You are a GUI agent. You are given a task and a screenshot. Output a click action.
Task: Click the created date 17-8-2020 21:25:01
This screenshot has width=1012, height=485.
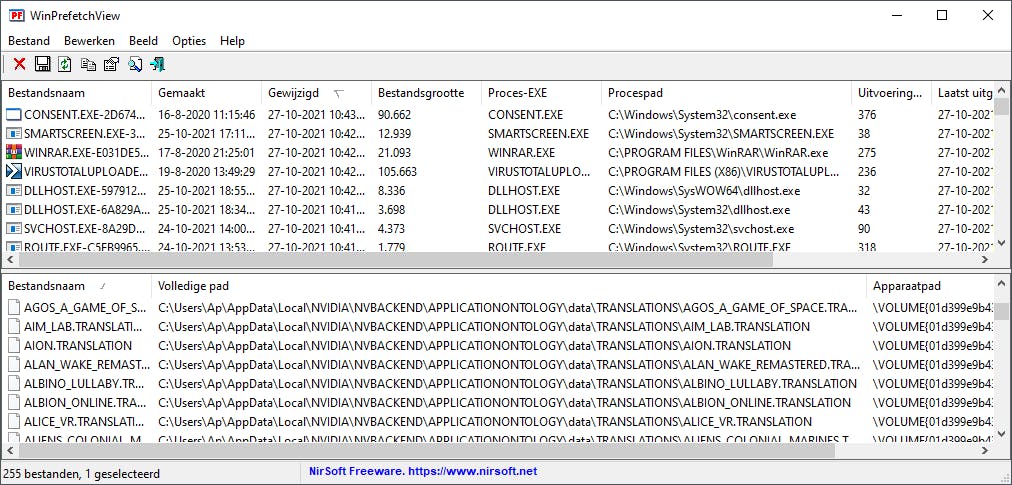pos(205,153)
